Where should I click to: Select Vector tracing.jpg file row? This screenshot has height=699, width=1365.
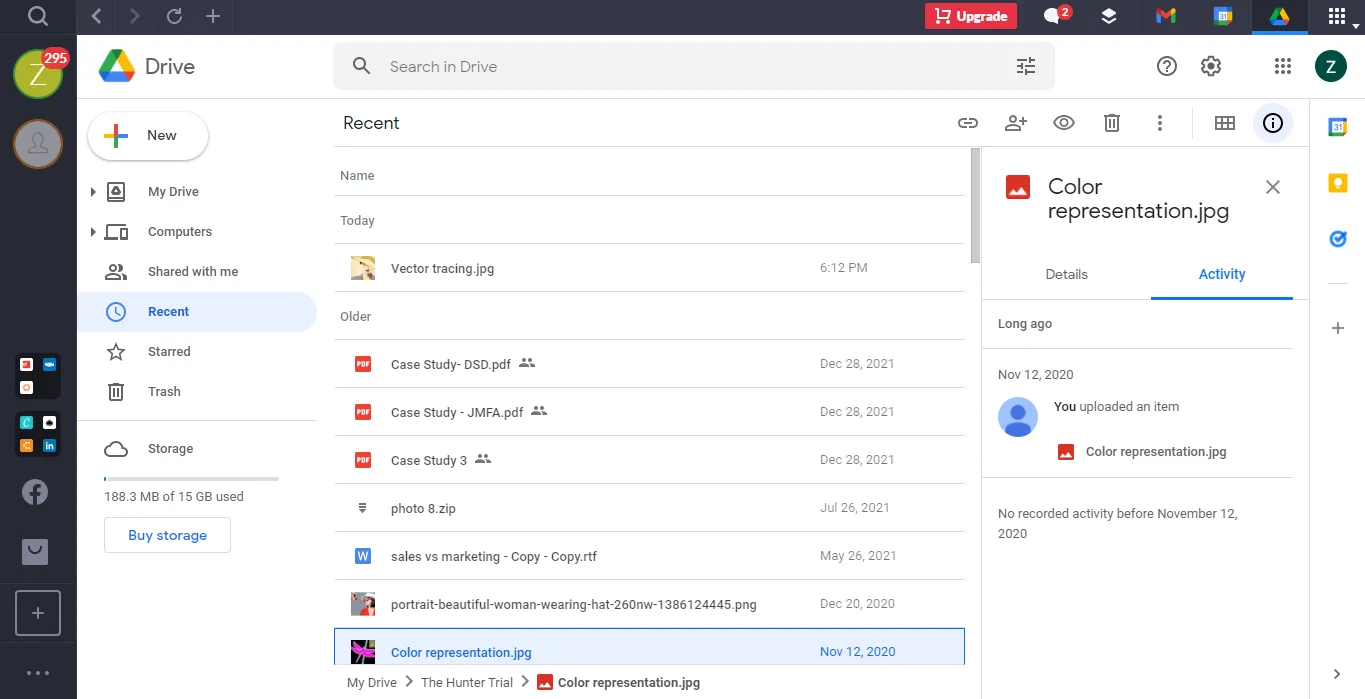[650, 268]
